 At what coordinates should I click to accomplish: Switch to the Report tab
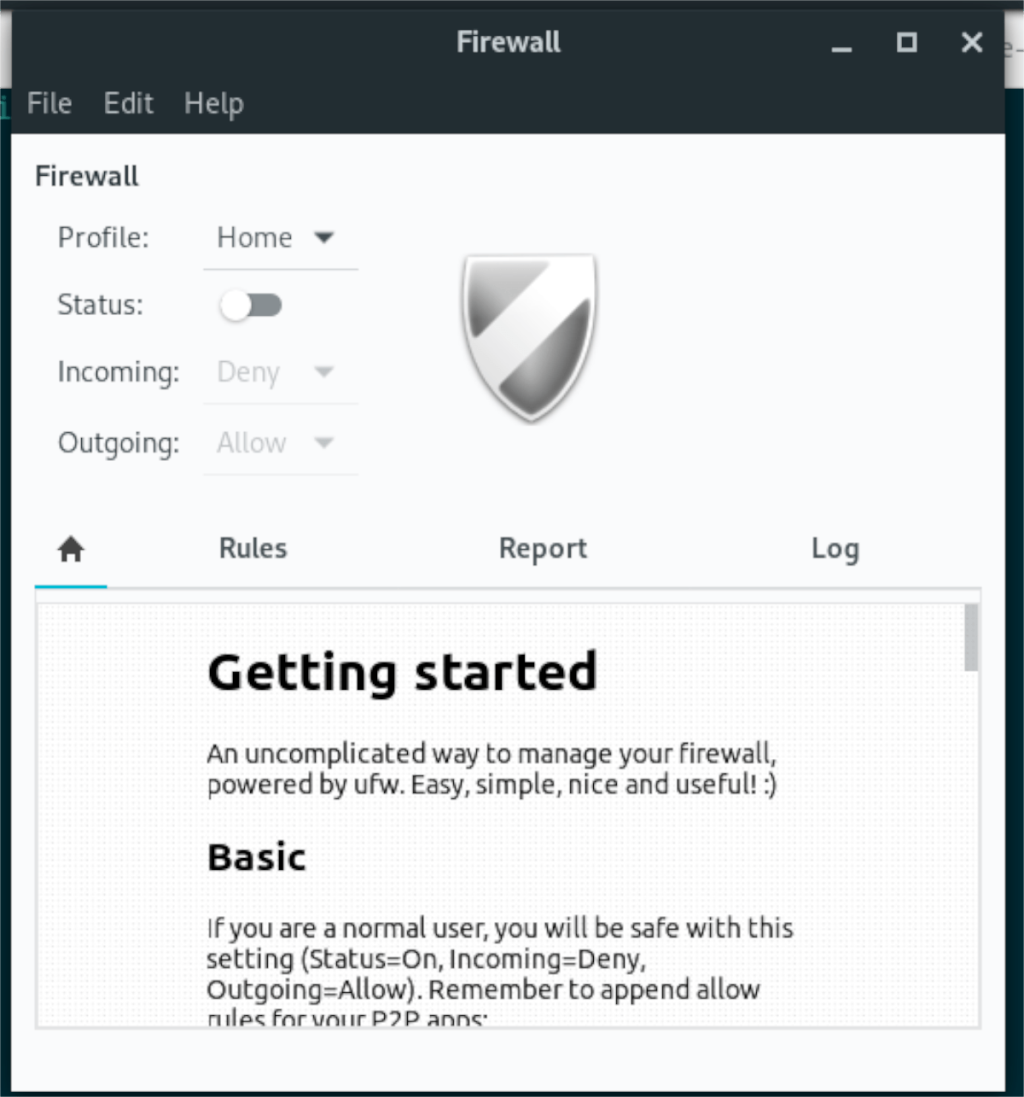pos(542,548)
